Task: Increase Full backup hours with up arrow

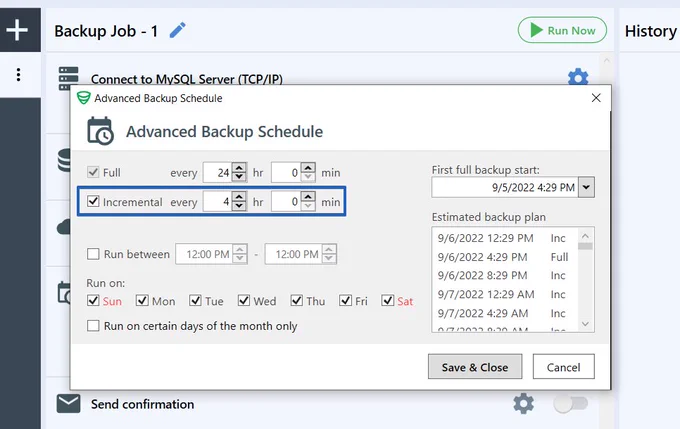Action: [x=239, y=167]
